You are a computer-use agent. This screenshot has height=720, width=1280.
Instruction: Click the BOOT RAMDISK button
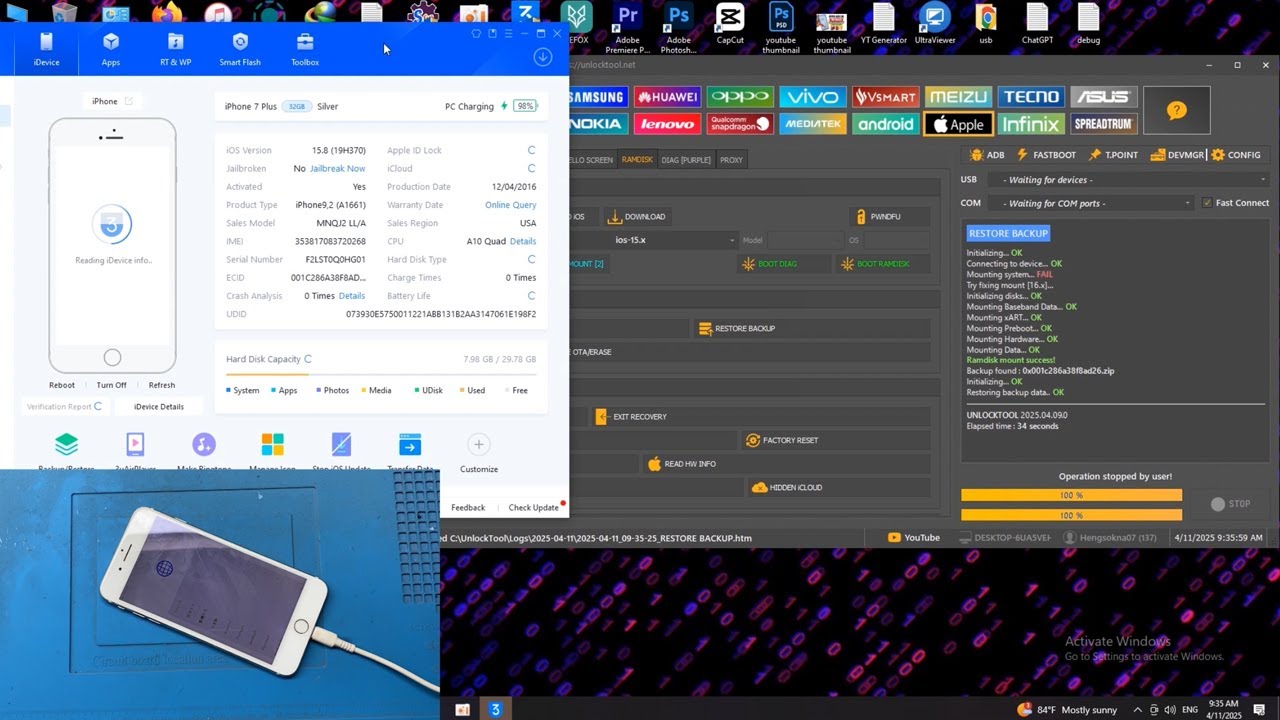pyautogui.click(x=884, y=264)
